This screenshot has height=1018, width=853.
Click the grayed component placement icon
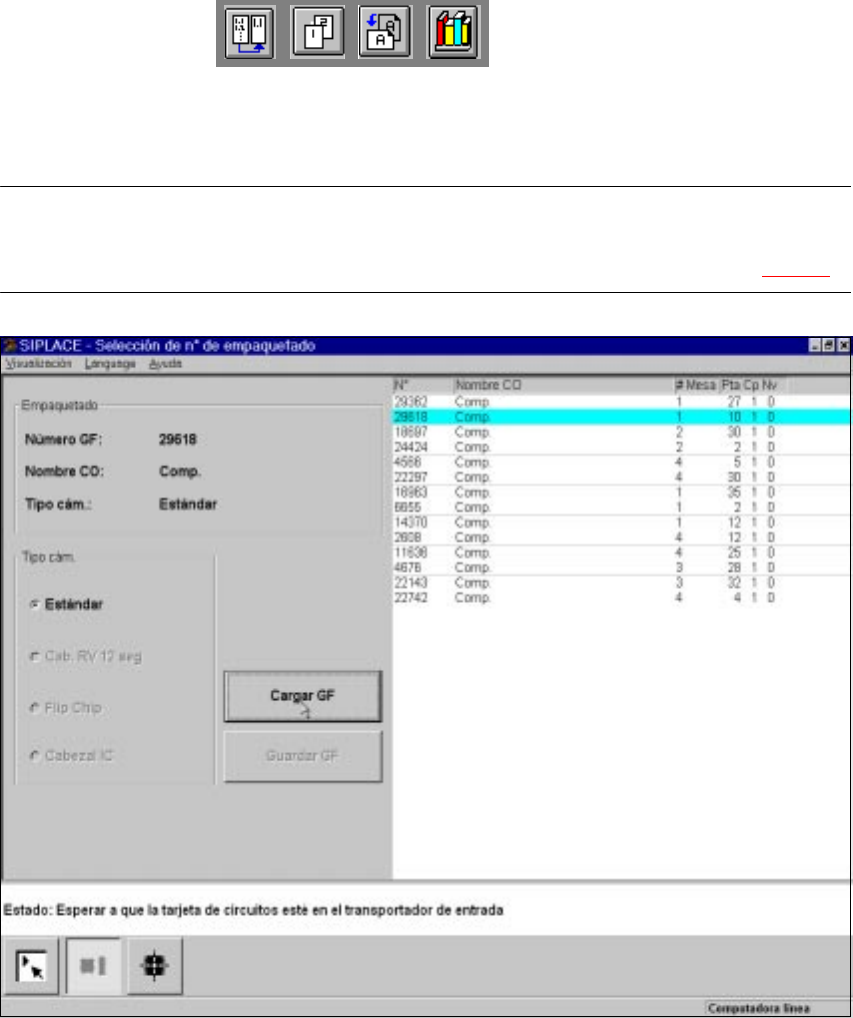pyautogui.click(x=93, y=965)
